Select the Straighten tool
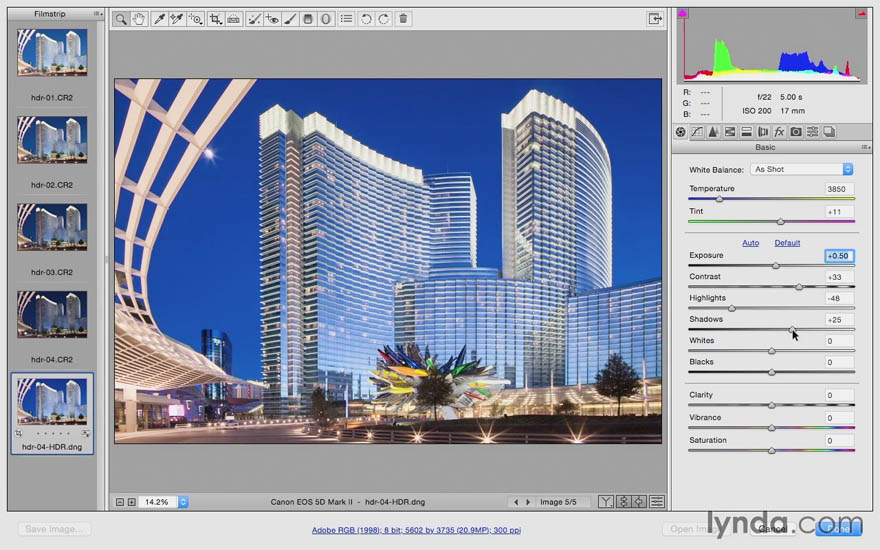Image resolution: width=880 pixels, height=550 pixels. [x=233, y=19]
